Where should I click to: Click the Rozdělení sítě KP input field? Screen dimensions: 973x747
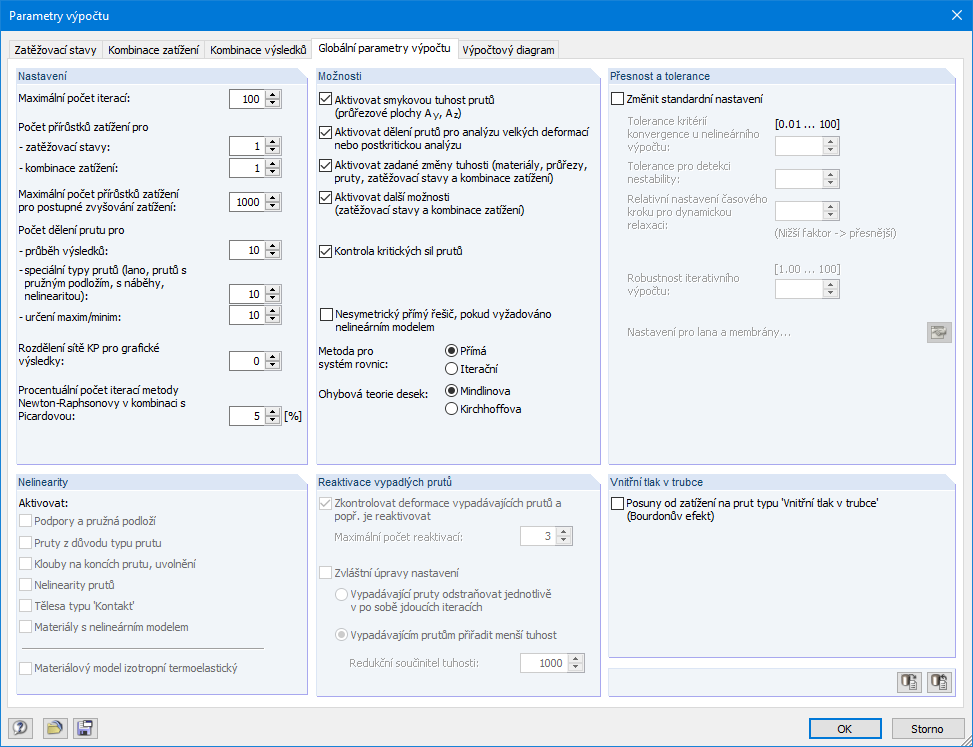[247, 361]
